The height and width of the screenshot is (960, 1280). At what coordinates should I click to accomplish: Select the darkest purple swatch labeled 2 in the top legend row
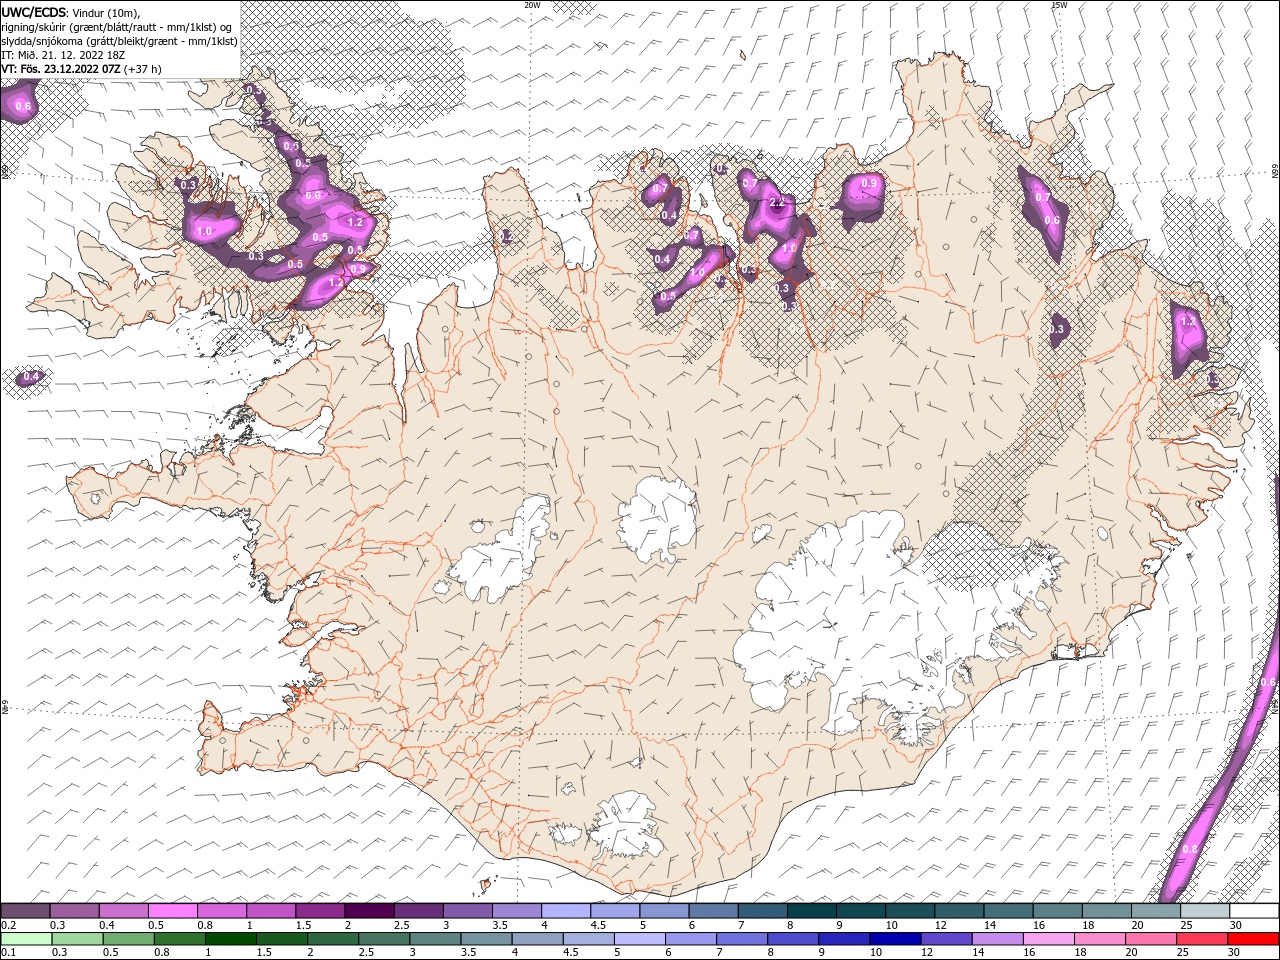pos(369,911)
